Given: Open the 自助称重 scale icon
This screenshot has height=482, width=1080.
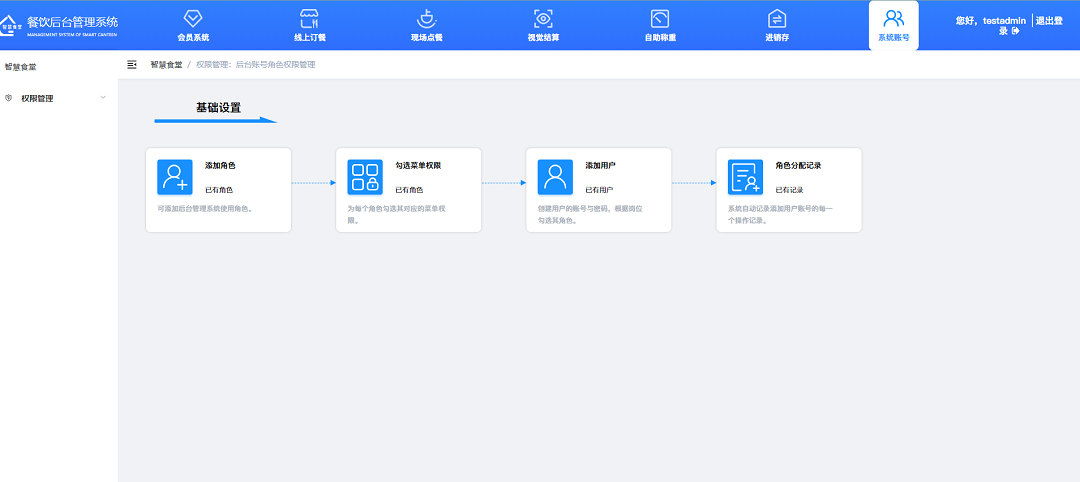Looking at the screenshot, I should point(659,18).
